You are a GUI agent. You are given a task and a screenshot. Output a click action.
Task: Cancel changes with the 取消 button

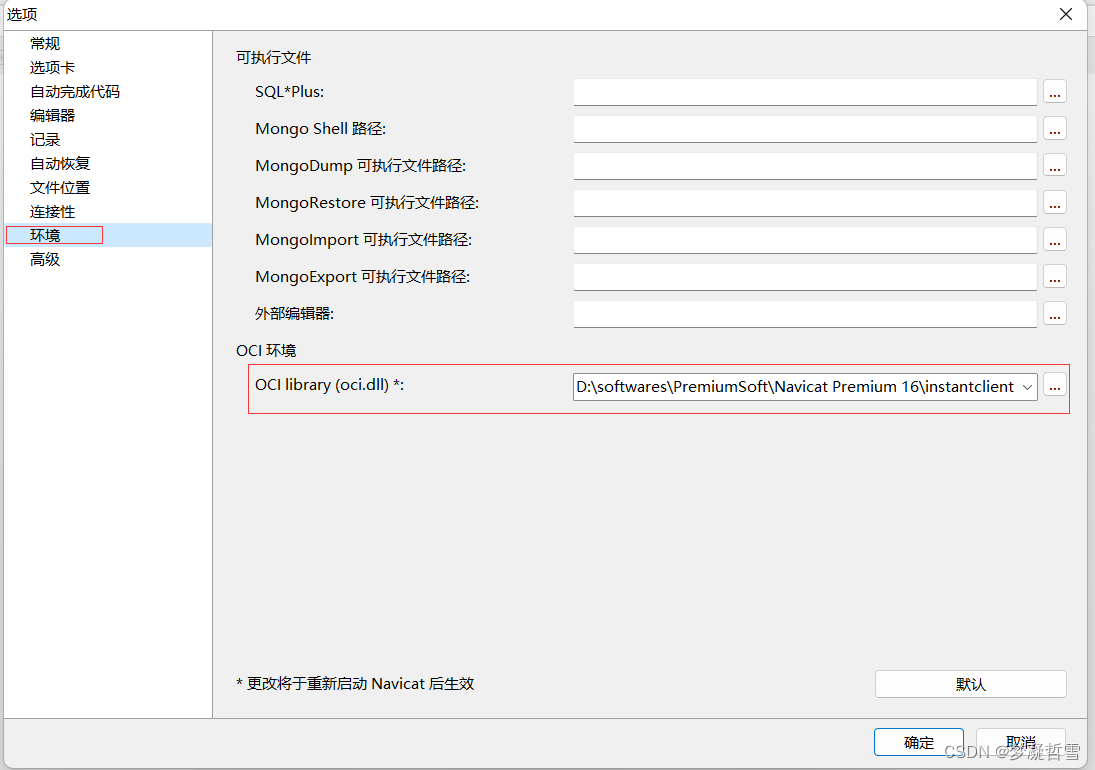[x=1021, y=742]
